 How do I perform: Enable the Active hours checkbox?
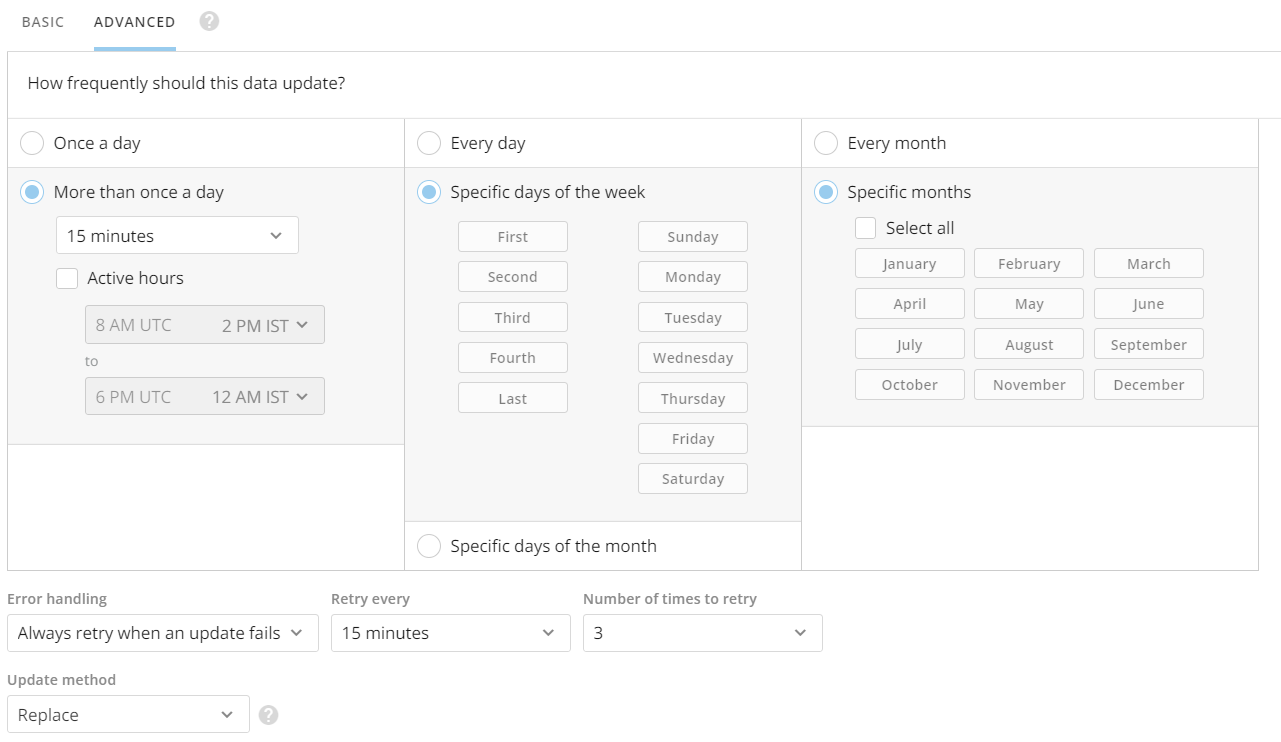pos(67,278)
